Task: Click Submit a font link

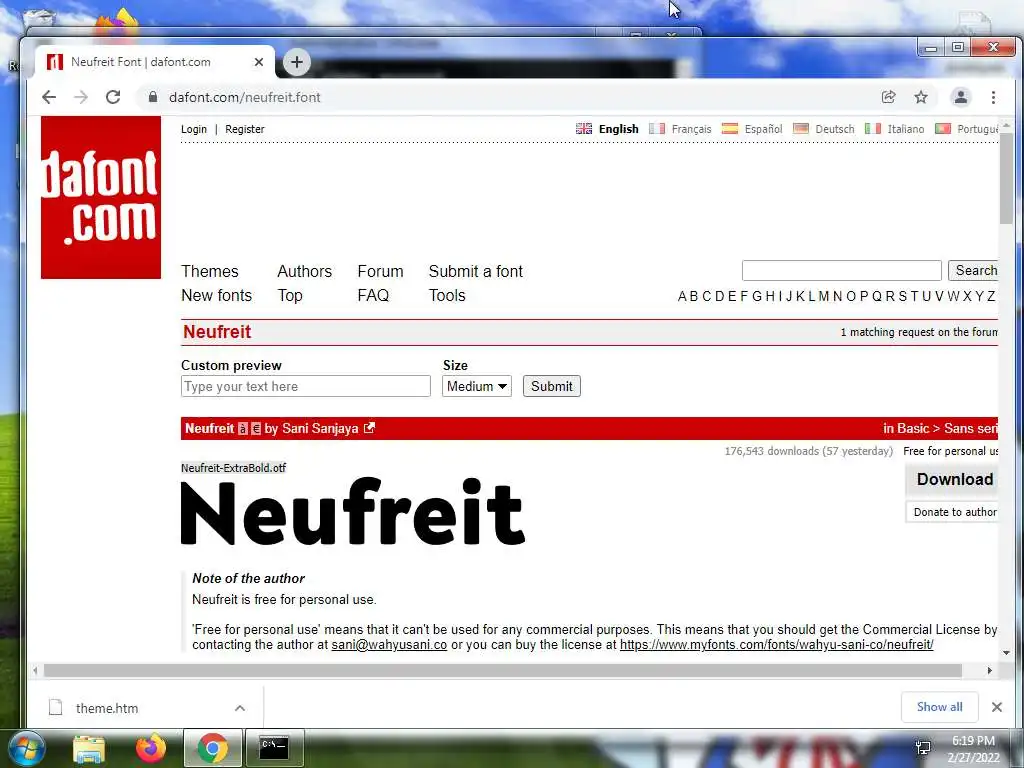Action: pyautogui.click(x=475, y=271)
